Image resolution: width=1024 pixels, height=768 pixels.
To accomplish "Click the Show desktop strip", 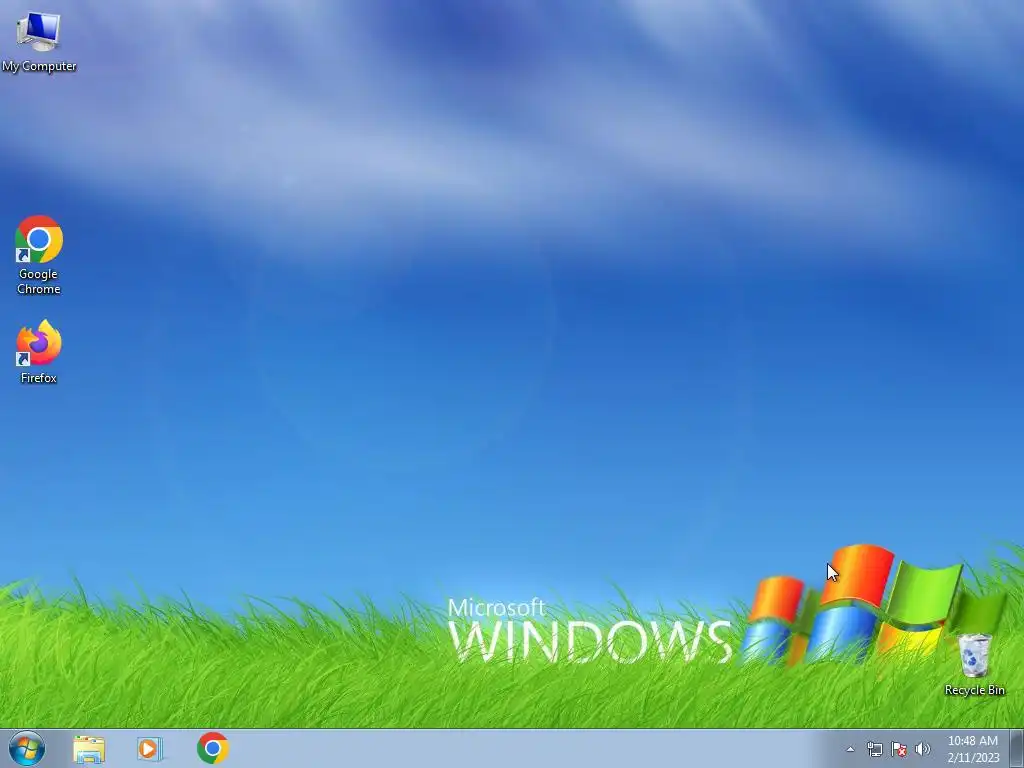I will click(x=1017, y=748).
